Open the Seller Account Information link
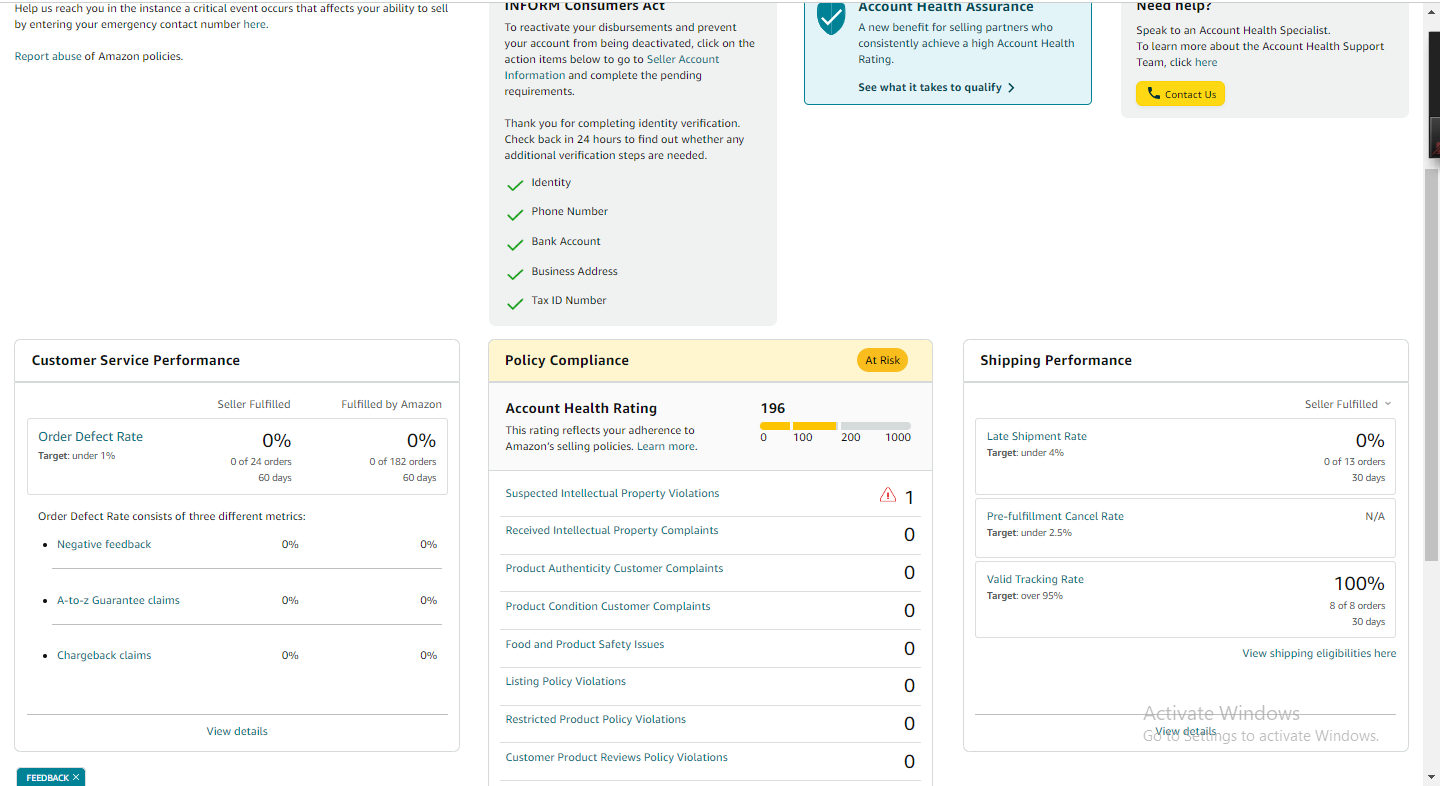The image size is (1440, 786). point(612,67)
